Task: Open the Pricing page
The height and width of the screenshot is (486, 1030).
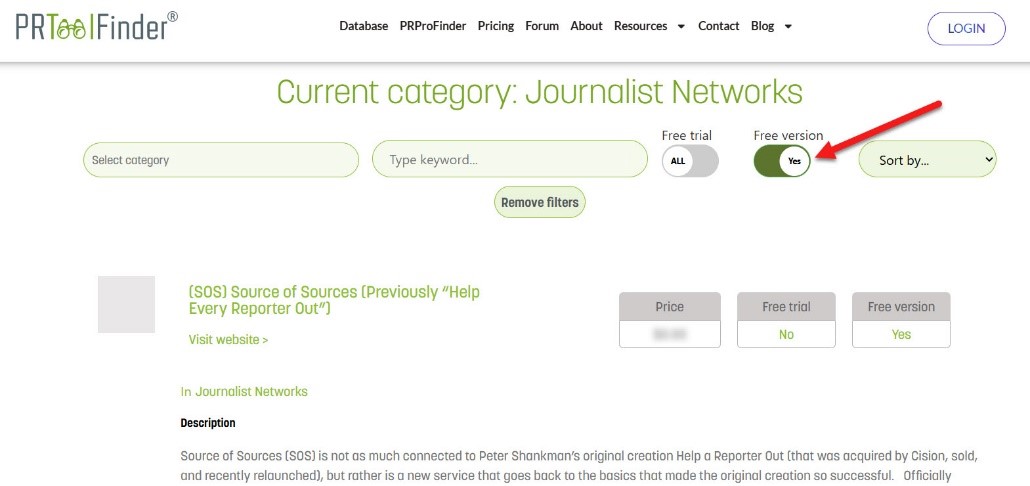Action: click(495, 26)
